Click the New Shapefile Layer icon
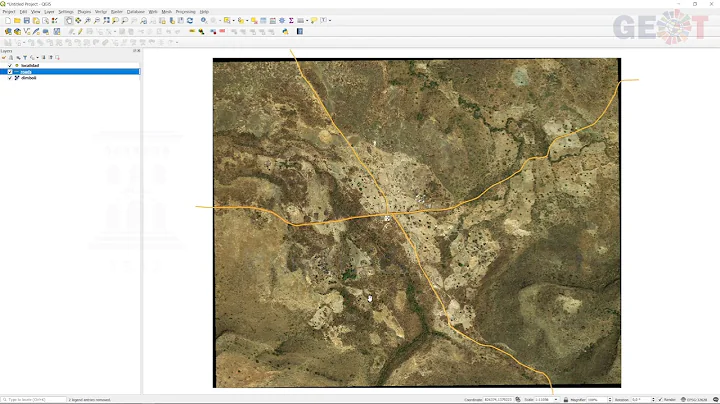Screen dimensions: 720x404 click(27, 32)
